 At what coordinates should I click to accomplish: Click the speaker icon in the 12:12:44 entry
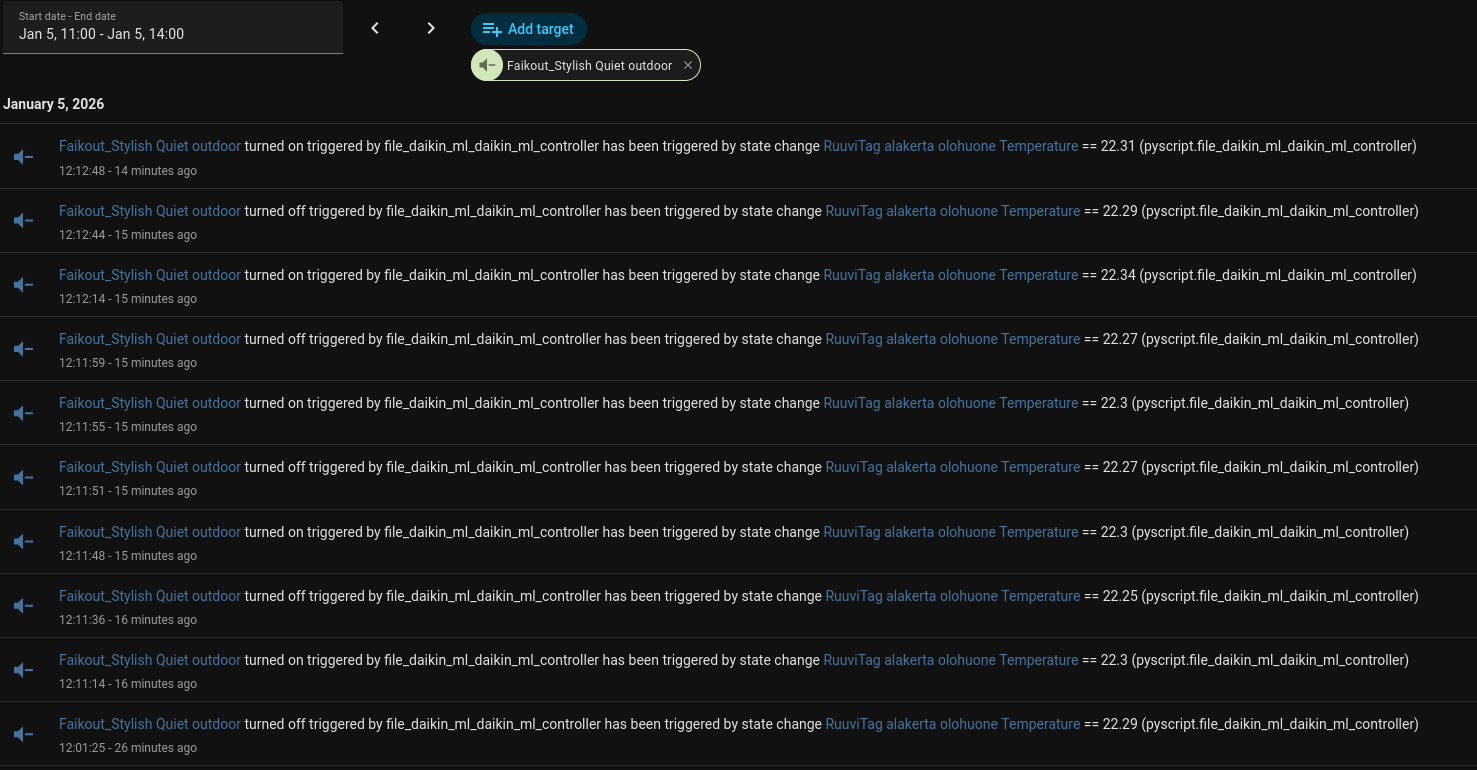click(x=24, y=221)
